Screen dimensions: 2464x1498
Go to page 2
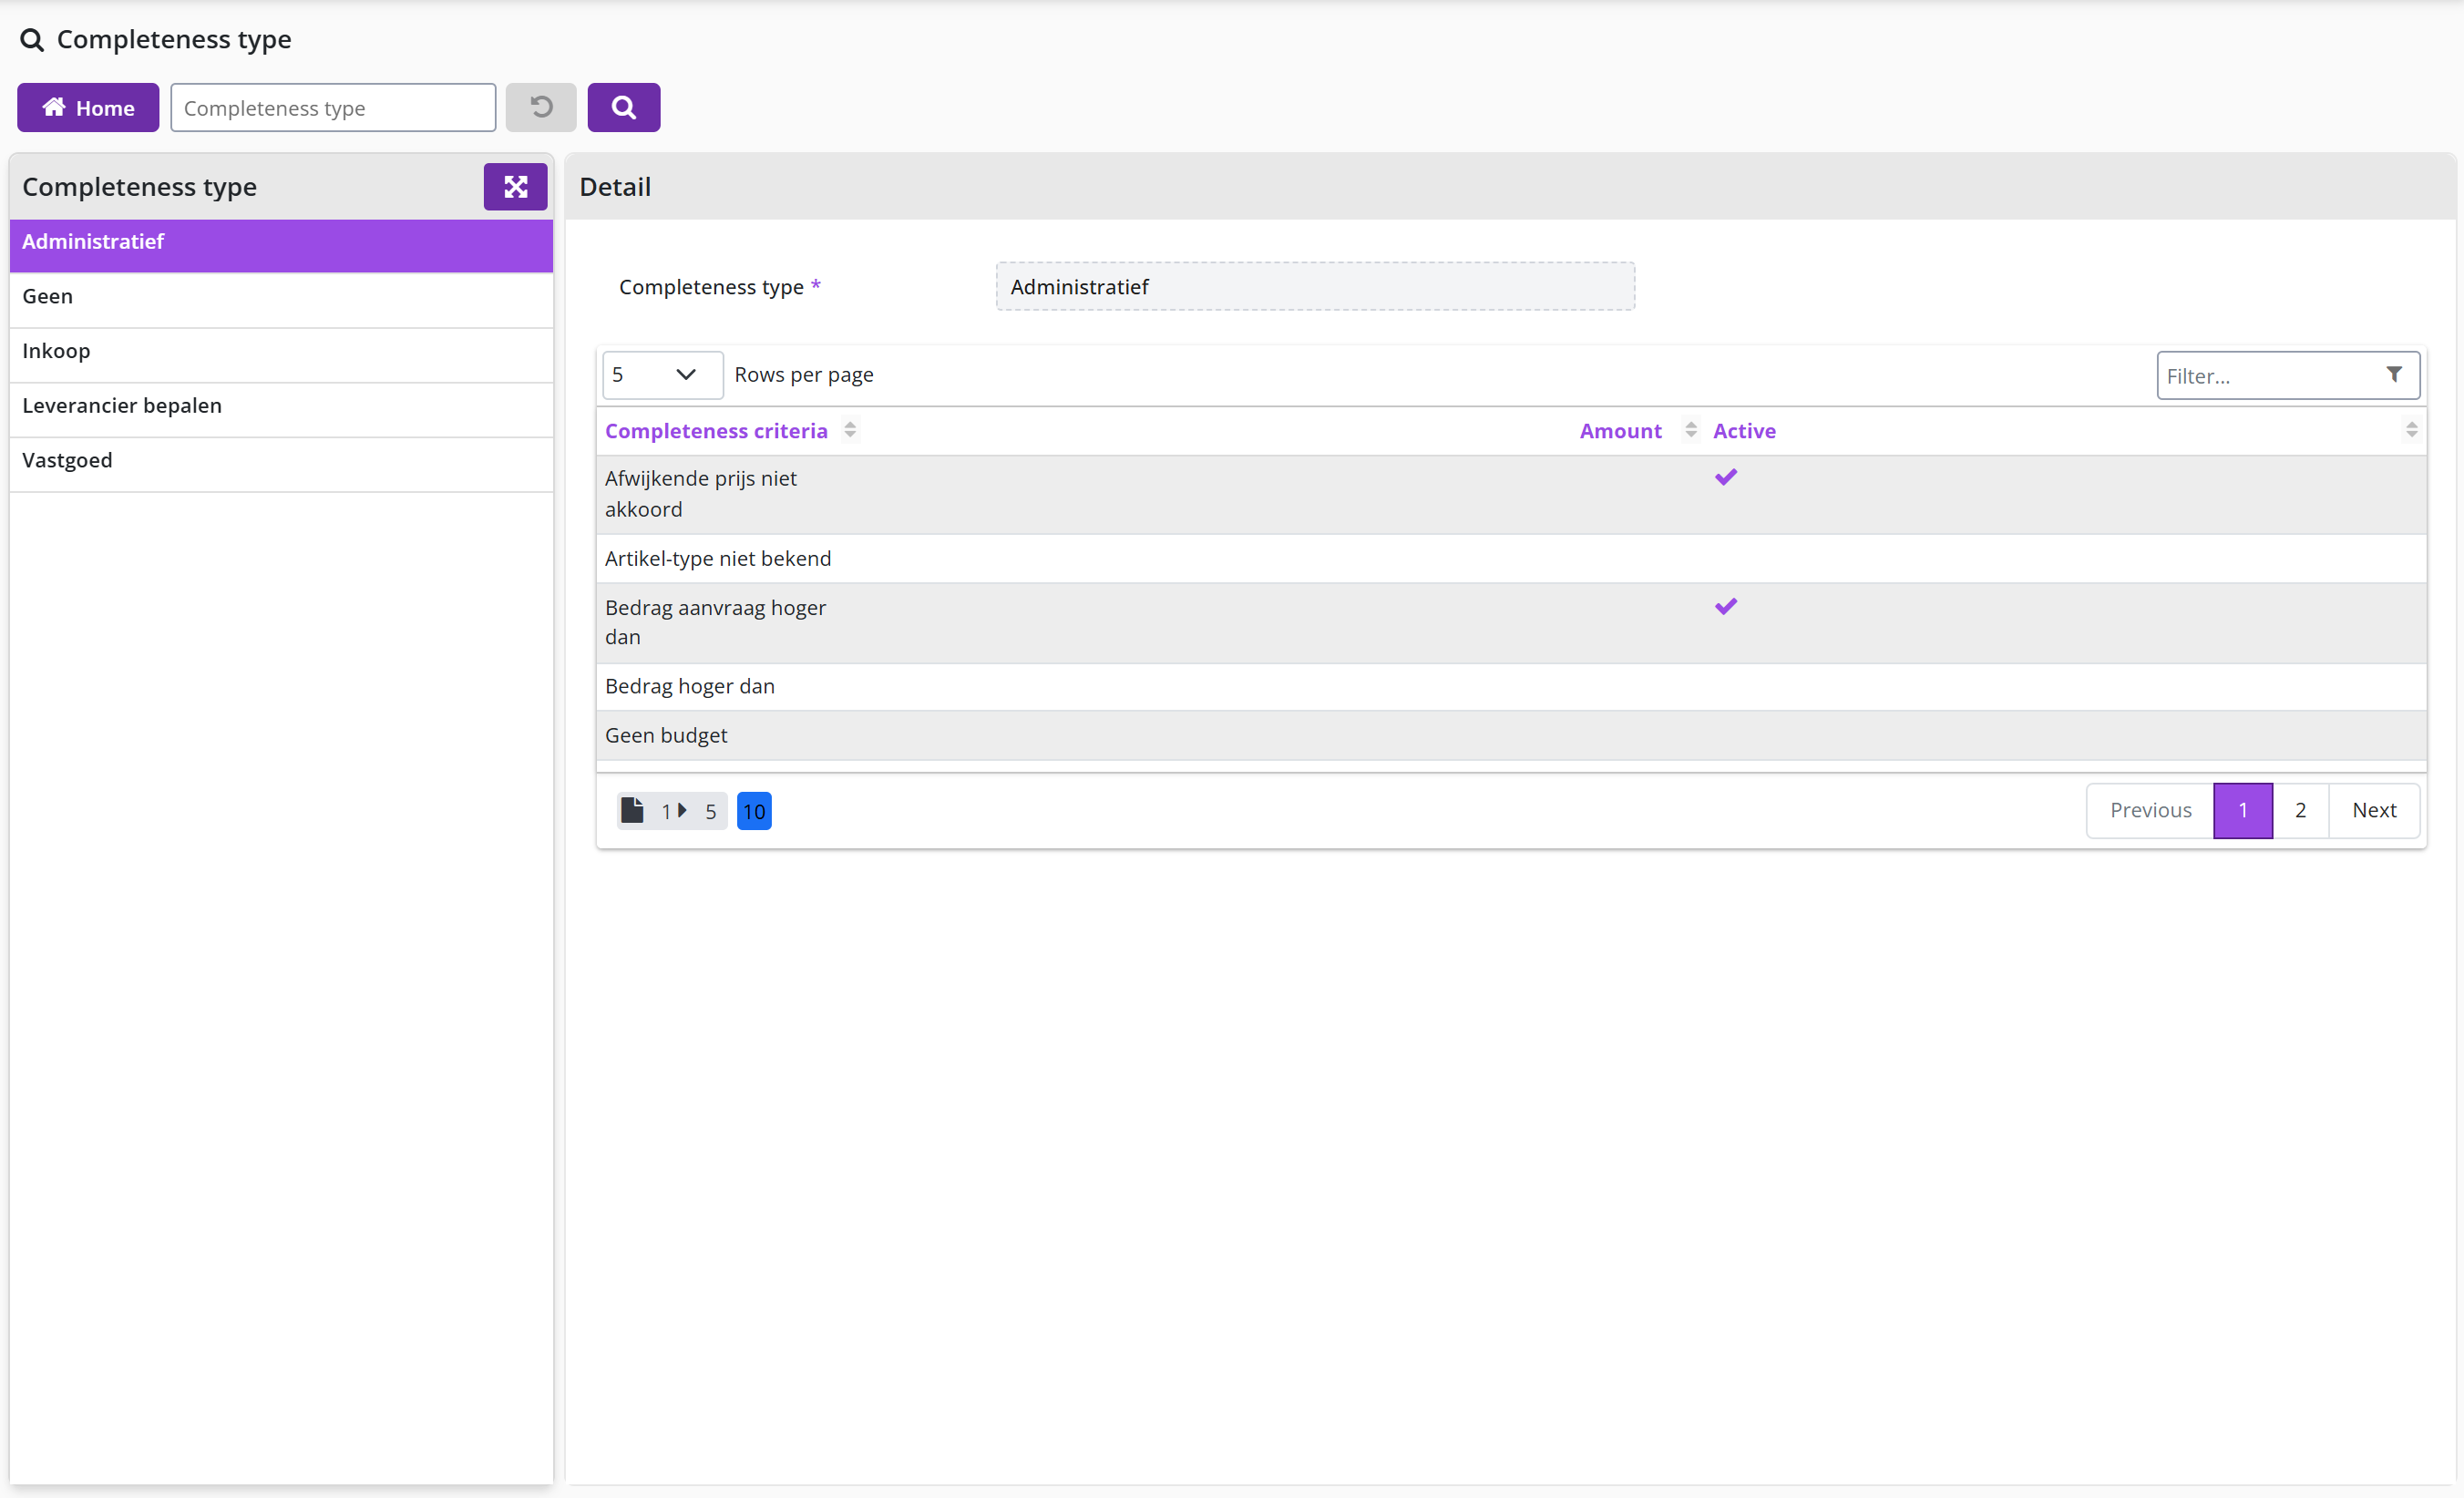pyautogui.click(x=2301, y=811)
